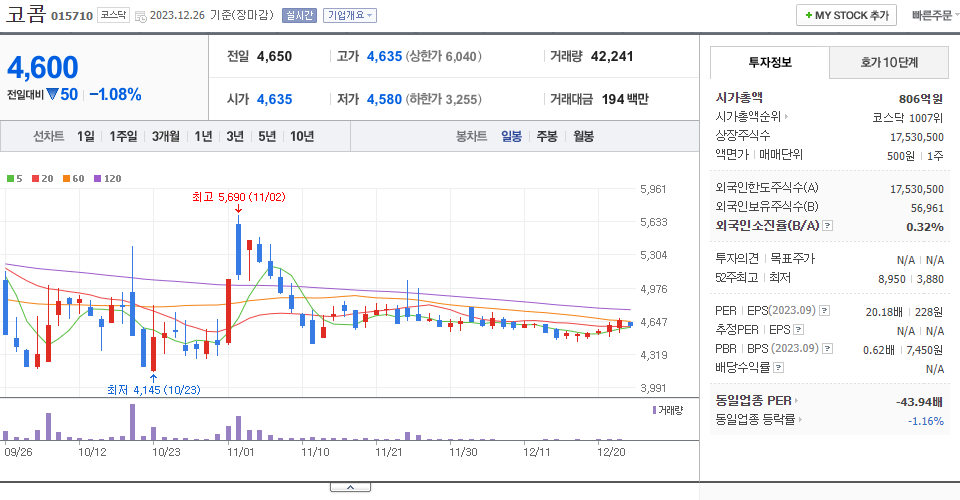Image resolution: width=960 pixels, height=500 pixels.
Task: Add stock via MY STOCK 추가 button
Action: point(846,15)
